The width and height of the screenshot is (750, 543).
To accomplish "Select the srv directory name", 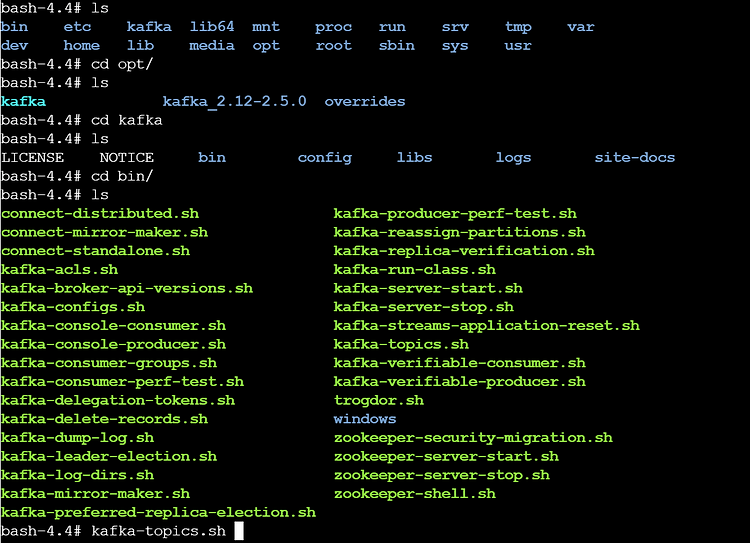I will 455,27.
